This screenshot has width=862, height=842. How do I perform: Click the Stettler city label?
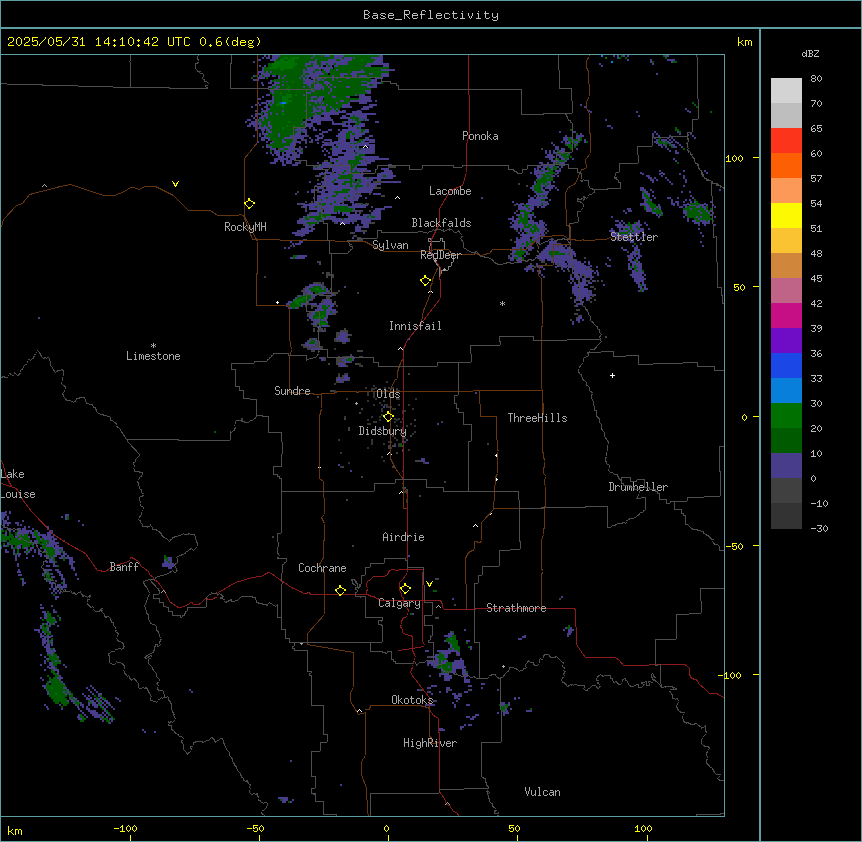click(x=634, y=237)
